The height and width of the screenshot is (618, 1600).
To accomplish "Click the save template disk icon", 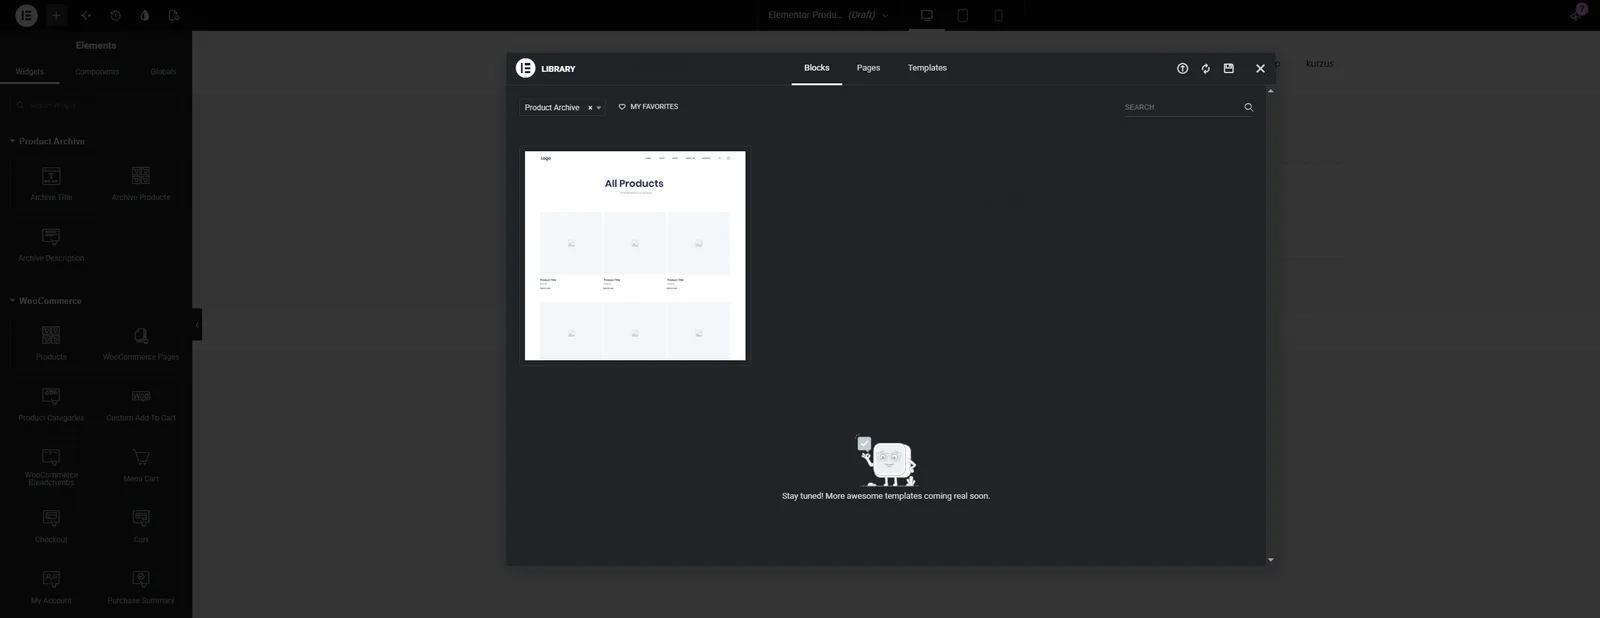I will click(1229, 68).
